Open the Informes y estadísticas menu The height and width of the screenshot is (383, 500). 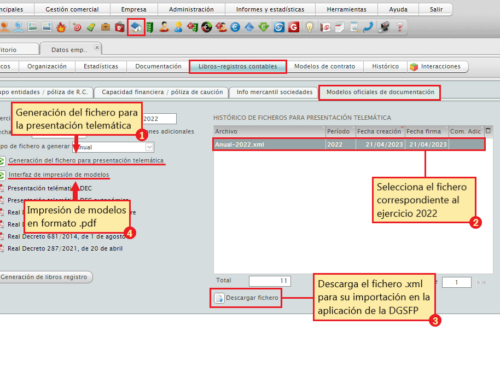(270, 9)
